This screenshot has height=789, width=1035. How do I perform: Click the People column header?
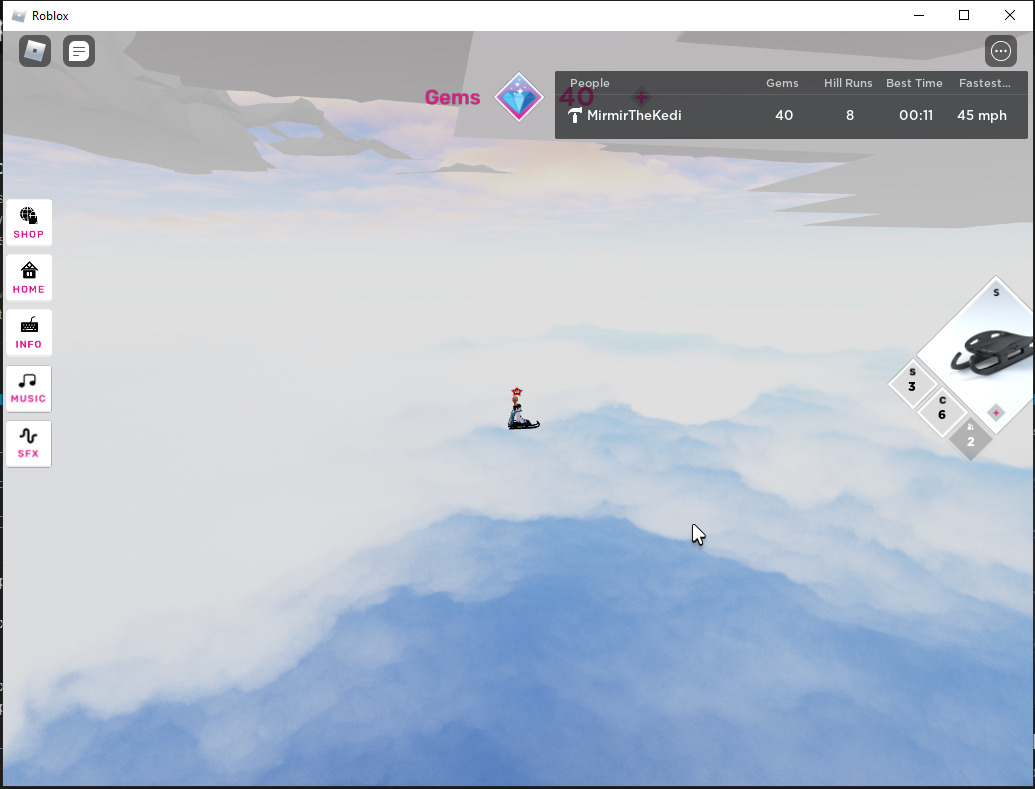[x=589, y=83]
